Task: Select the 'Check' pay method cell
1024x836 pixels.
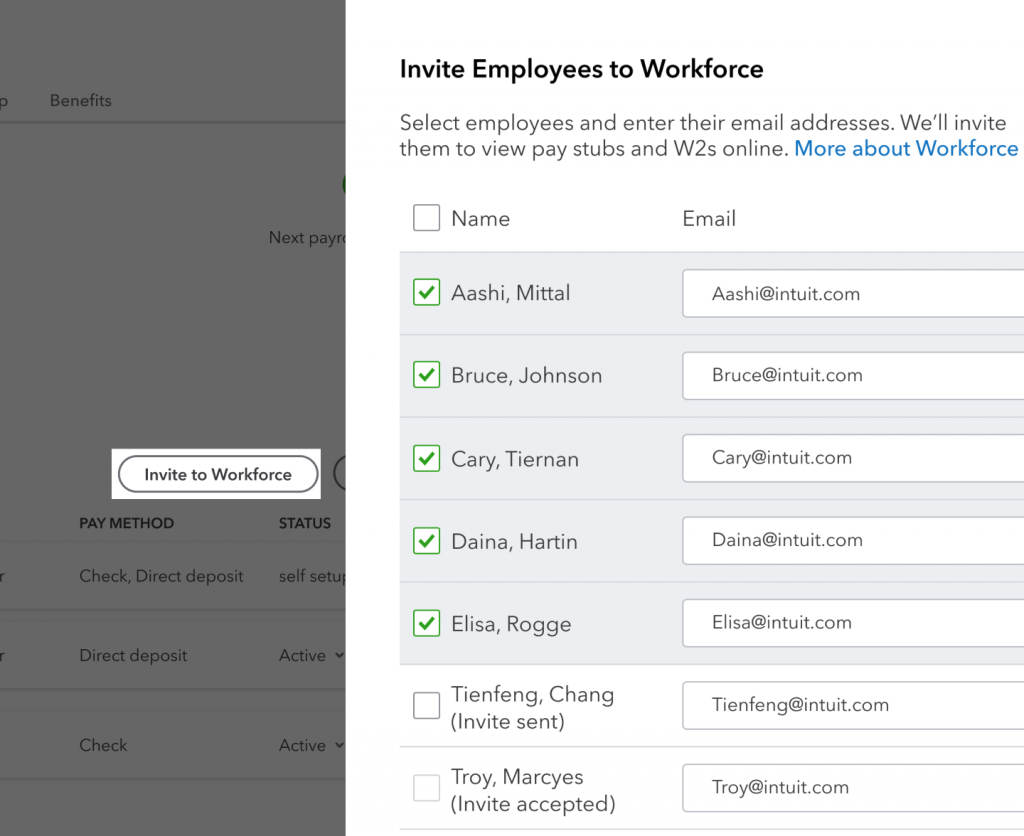Action: 103,745
